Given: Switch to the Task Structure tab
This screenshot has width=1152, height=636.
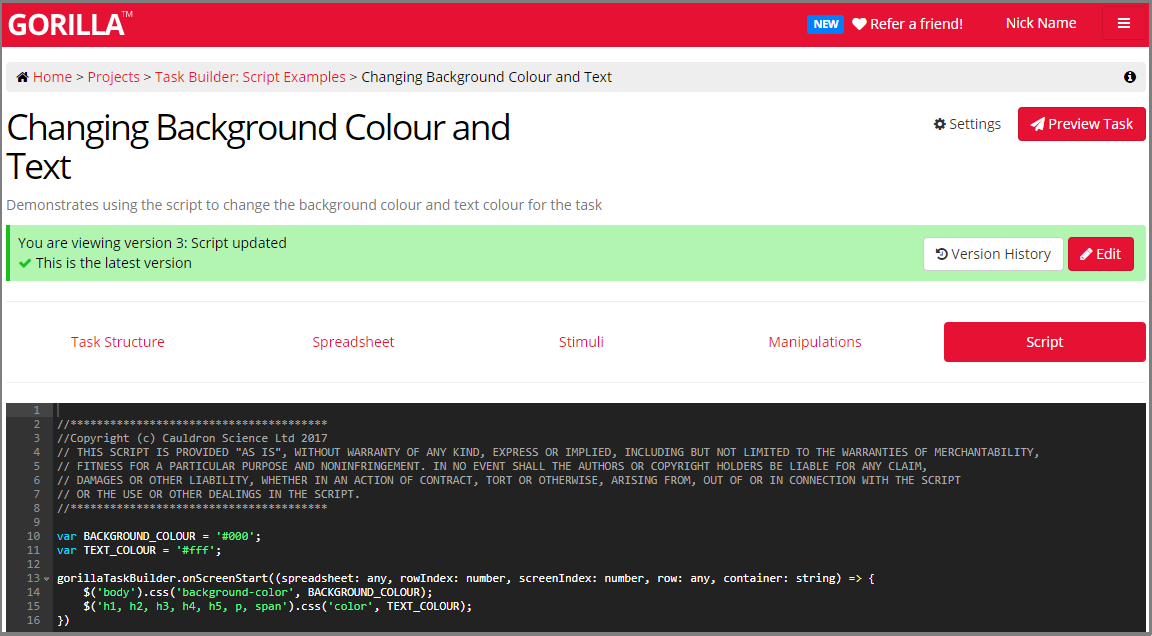Looking at the screenshot, I should [x=117, y=342].
